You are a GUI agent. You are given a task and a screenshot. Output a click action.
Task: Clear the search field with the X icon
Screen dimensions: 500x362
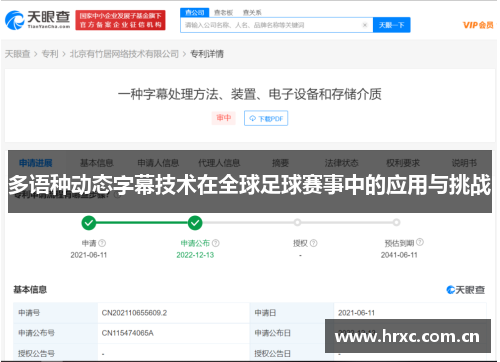[365, 25]
